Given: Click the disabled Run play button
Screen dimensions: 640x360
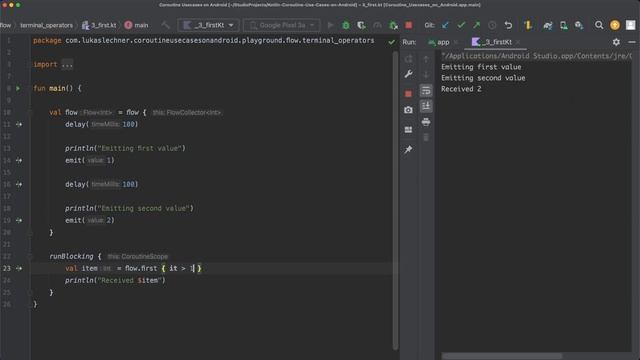Looking at the screenshot, I should point(331,25).
